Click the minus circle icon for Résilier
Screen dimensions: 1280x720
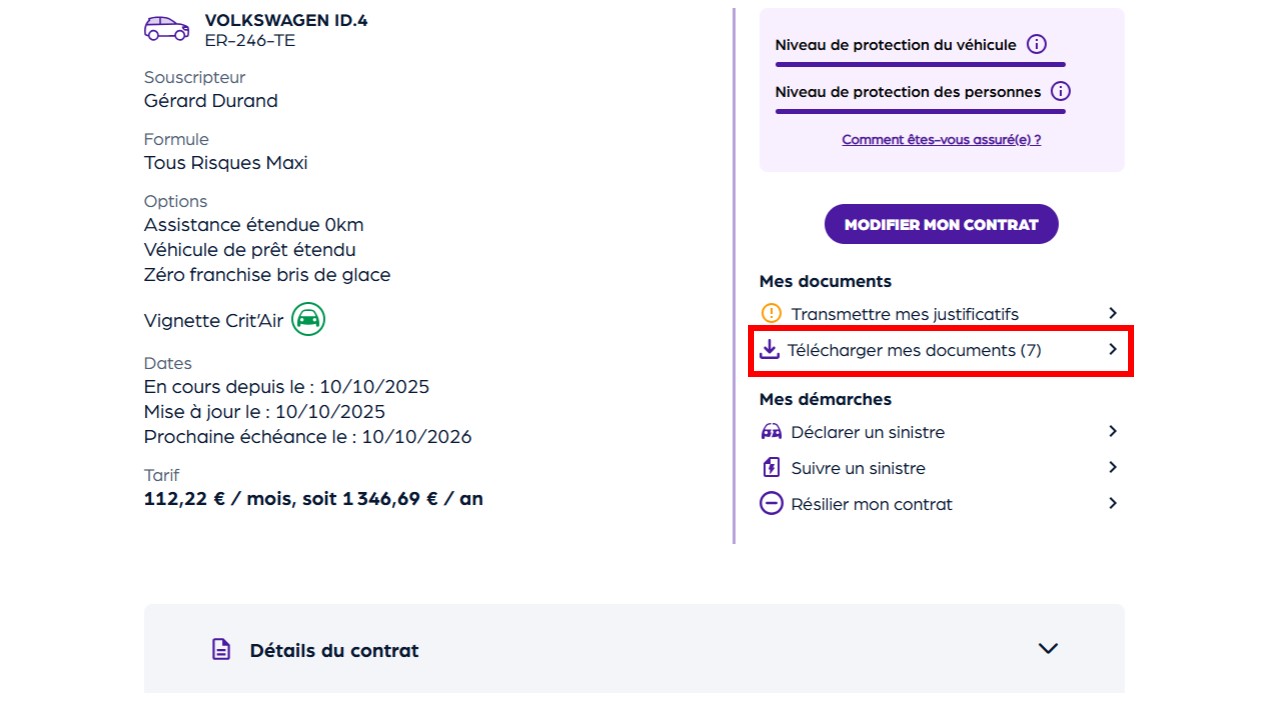771,504
